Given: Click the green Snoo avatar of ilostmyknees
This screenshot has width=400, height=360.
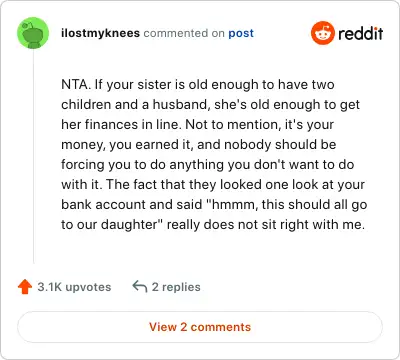Looking at the screenshot, I should (33, 33).
